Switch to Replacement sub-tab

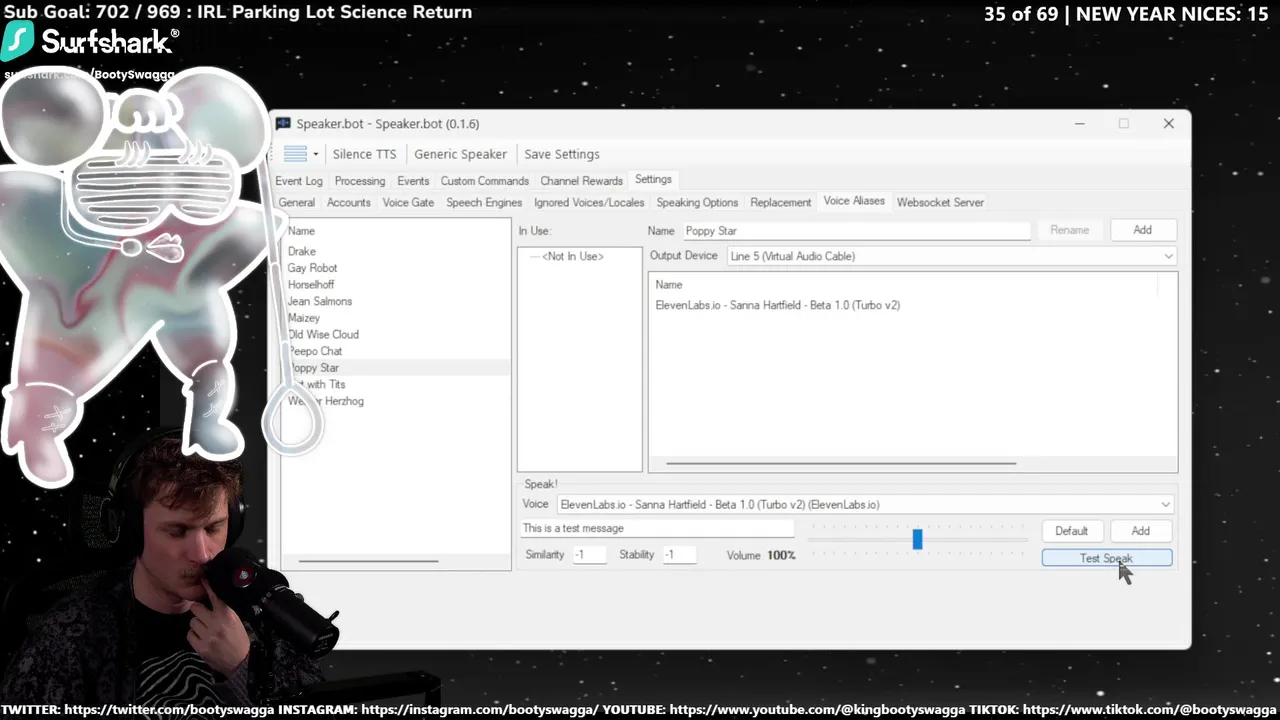click(x=781, y=202)
